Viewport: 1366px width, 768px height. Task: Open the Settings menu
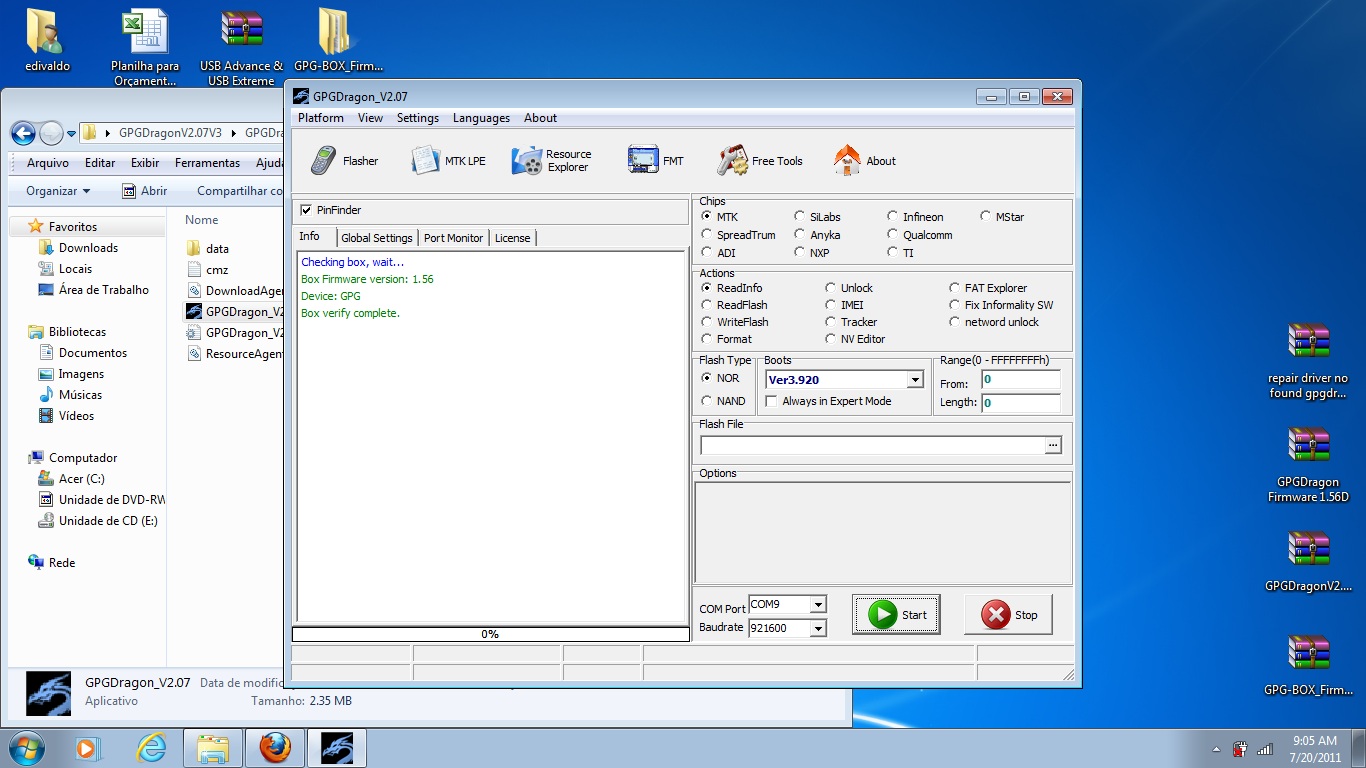[418, 118]
